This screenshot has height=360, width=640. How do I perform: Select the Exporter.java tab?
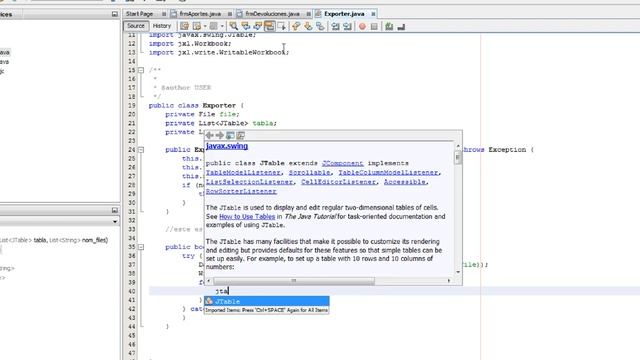click(344, 14)
